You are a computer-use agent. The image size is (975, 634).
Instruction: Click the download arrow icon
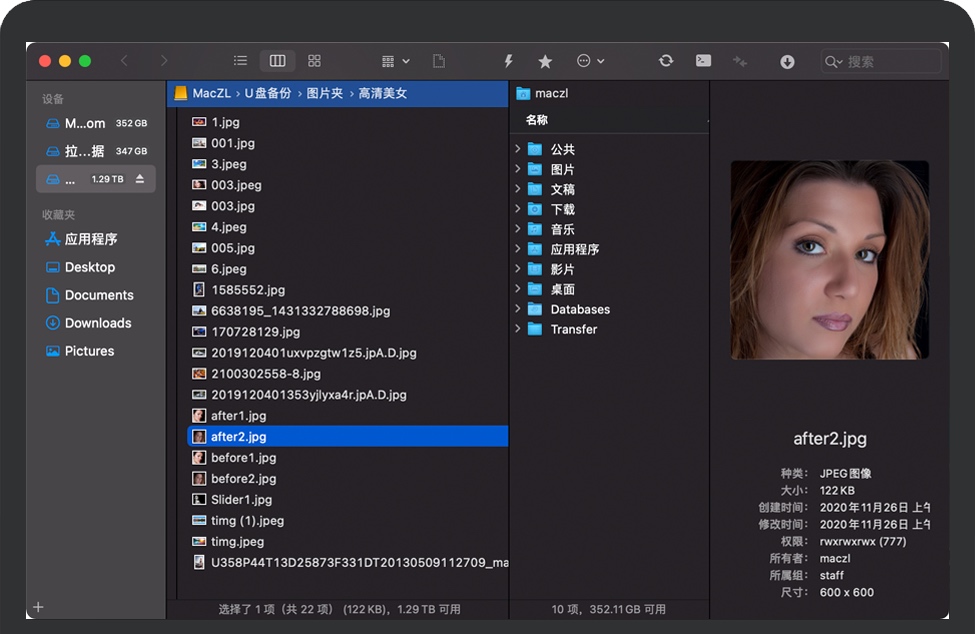pyautogui.click(x=787, y=61)
